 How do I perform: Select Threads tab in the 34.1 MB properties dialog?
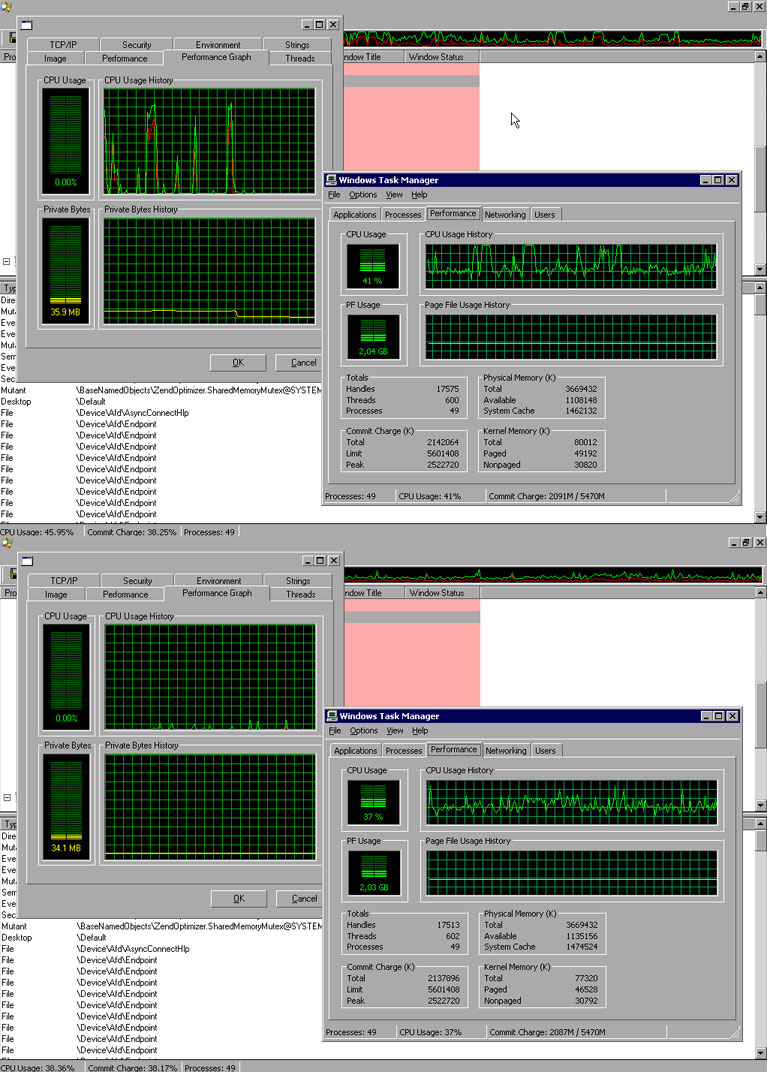coord(301,595)
